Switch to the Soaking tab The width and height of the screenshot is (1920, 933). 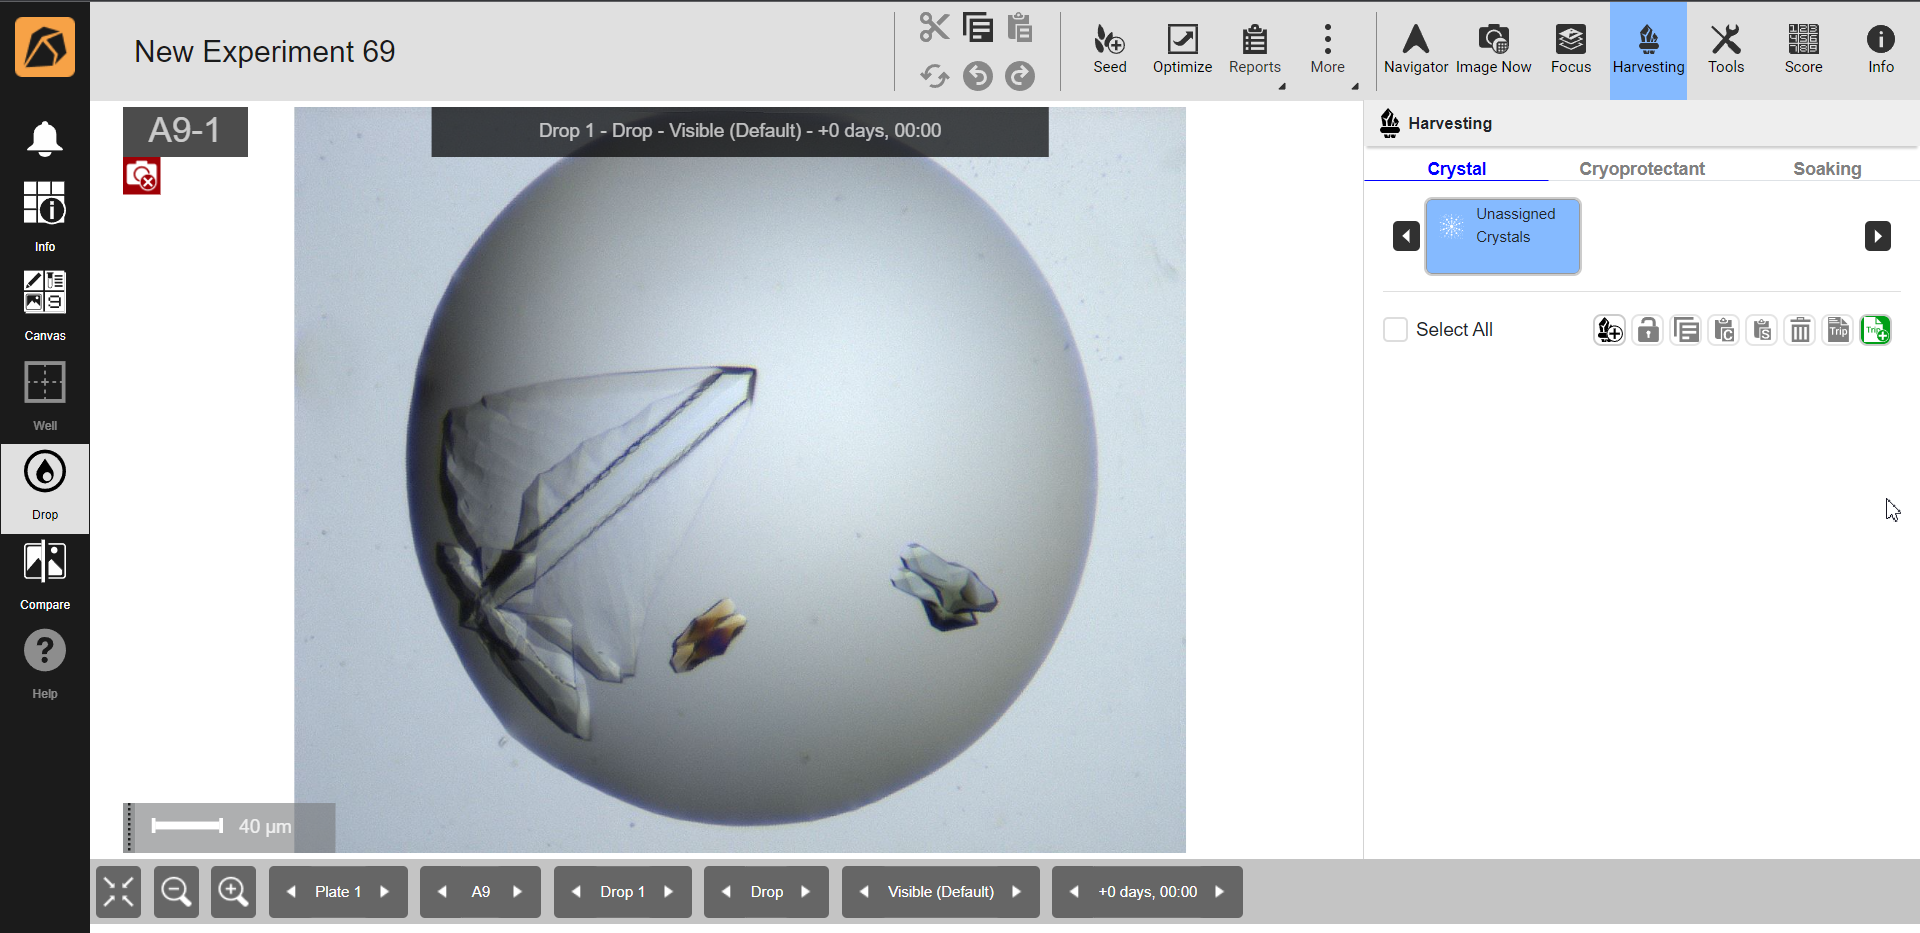[1826, 168]
